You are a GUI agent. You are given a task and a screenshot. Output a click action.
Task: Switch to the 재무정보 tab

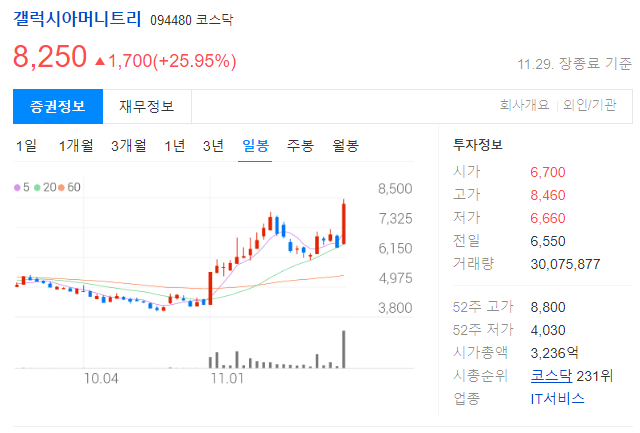pyautogui.click(x=147, y=107)
